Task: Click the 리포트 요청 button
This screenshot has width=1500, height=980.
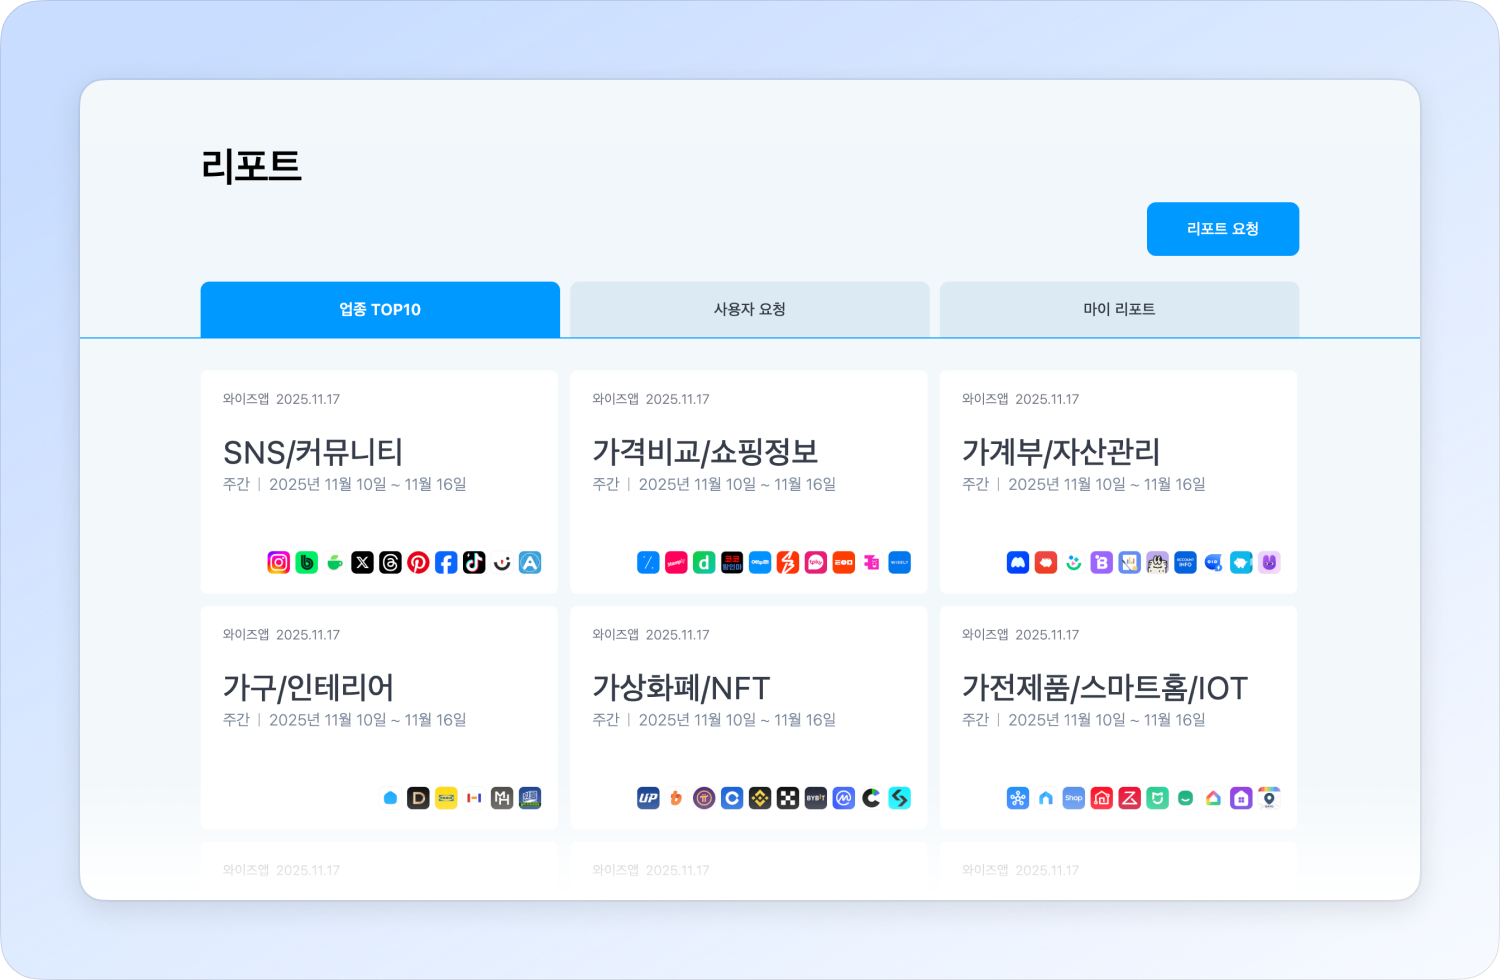Action: [x=1223, y=229]
